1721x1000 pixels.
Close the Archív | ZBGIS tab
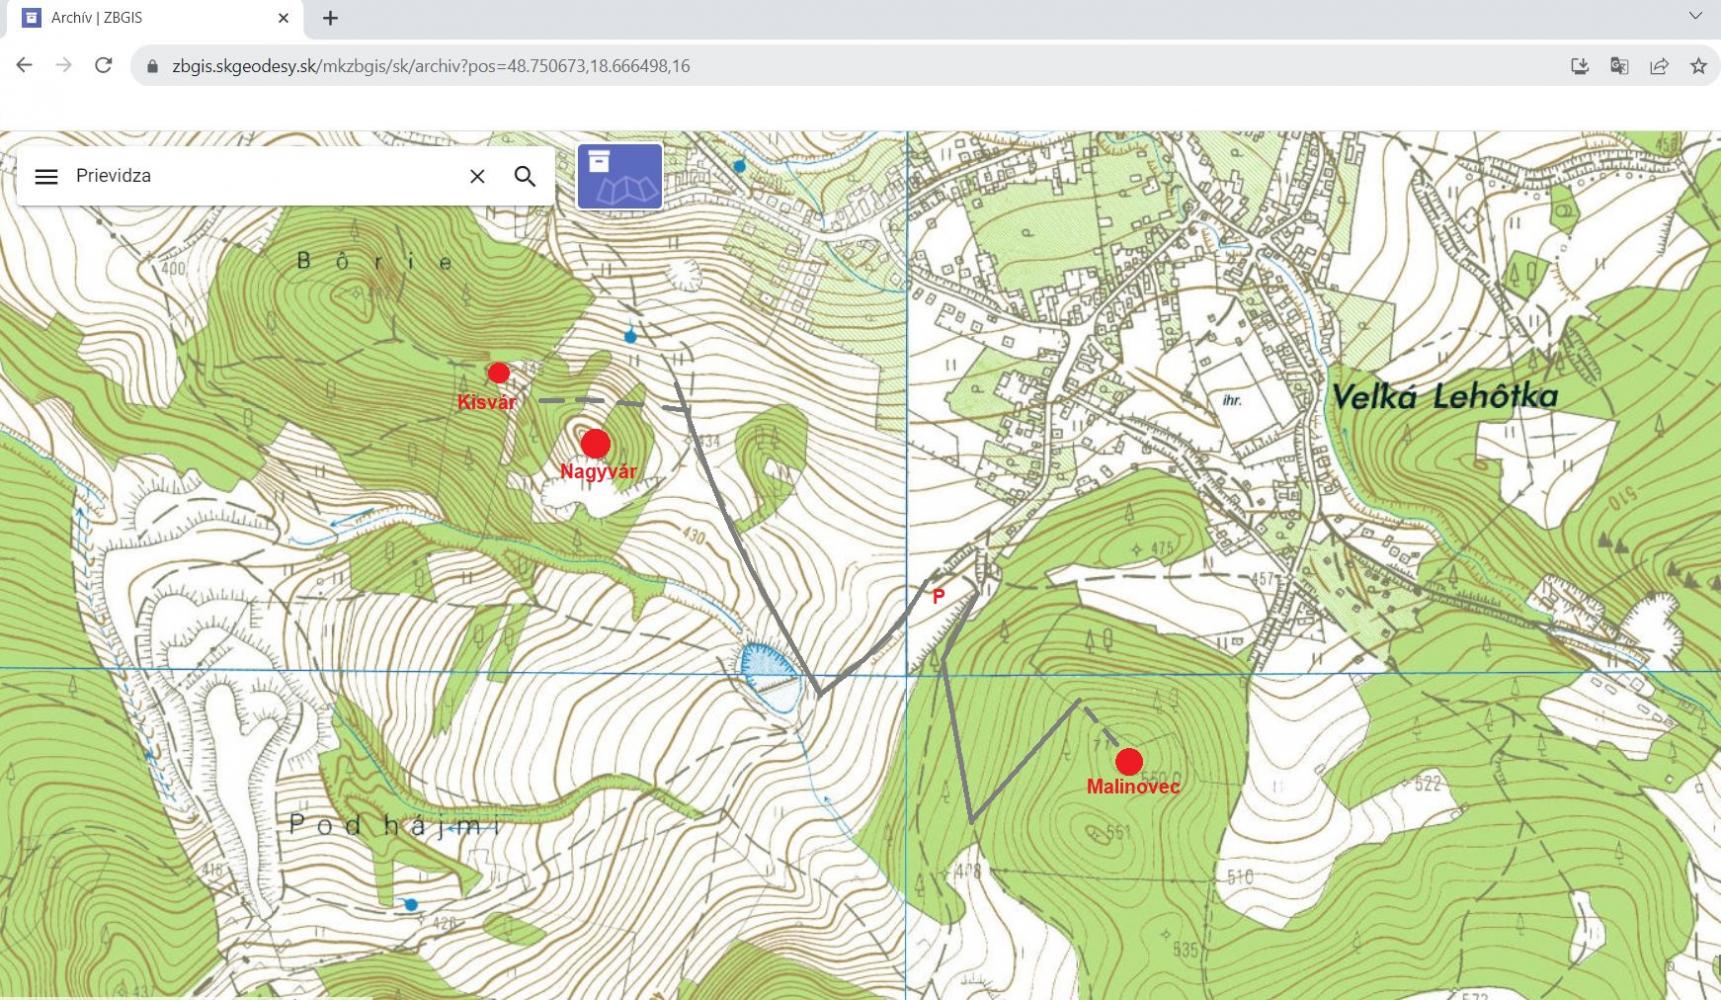(283, 18)
